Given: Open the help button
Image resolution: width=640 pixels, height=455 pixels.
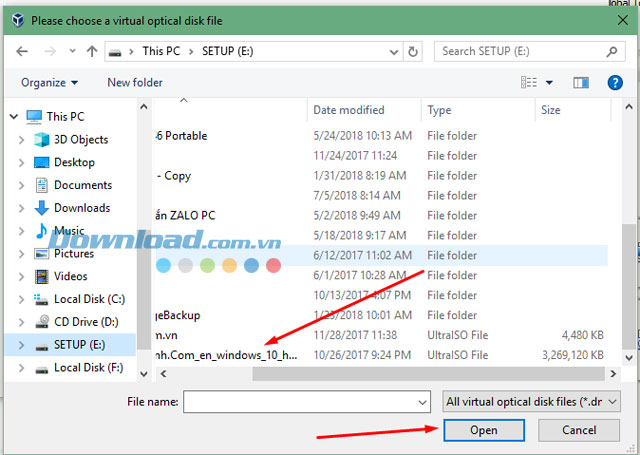Looking at the screenshot, I should point(615,83).
